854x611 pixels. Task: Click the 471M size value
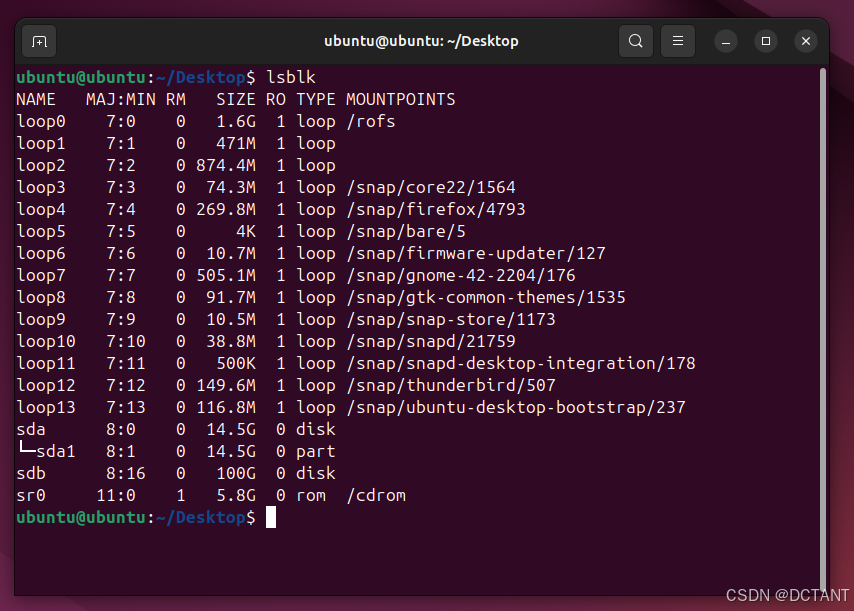(236, 143)
